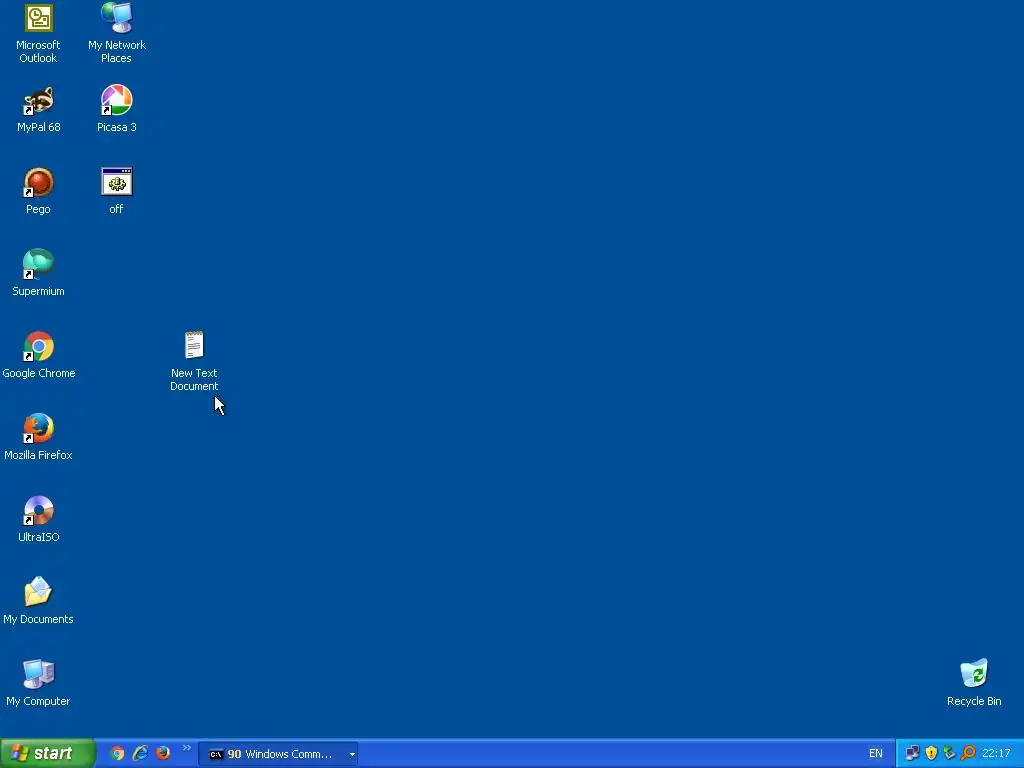Launch Chrome from Quick Launch bar
1024x768 pixels.
click(117, 754)
